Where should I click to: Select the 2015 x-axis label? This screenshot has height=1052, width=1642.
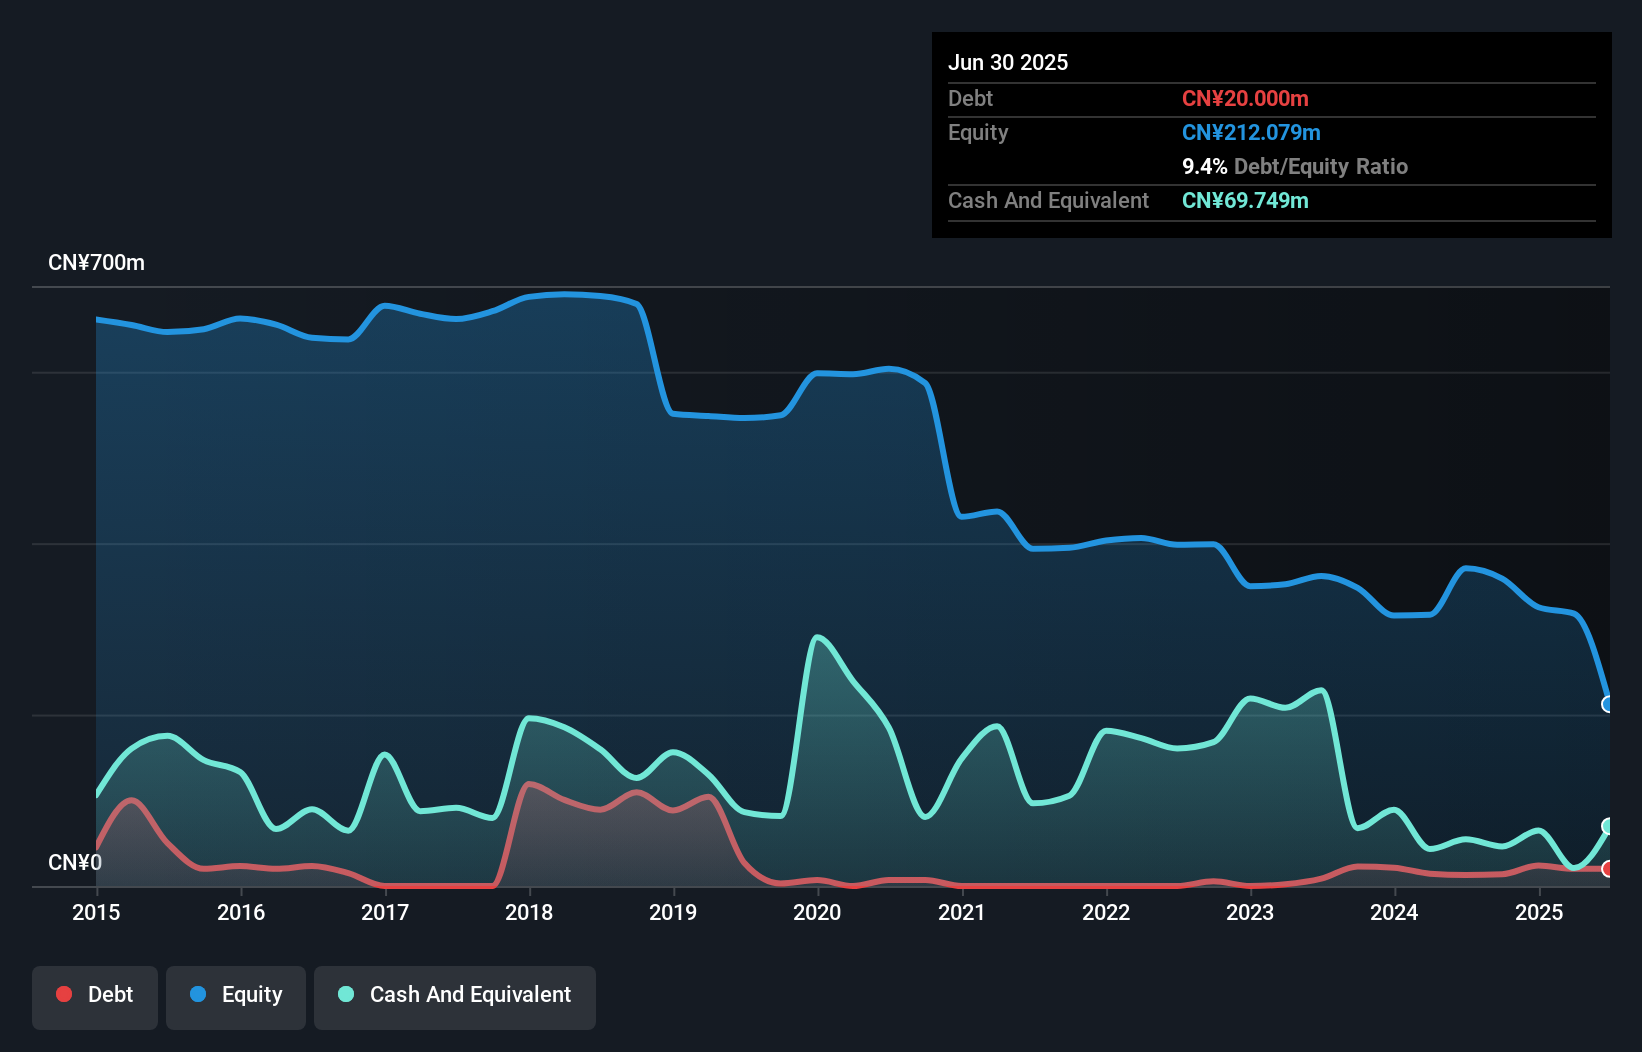pyautogui.click(x=96, y=912)
